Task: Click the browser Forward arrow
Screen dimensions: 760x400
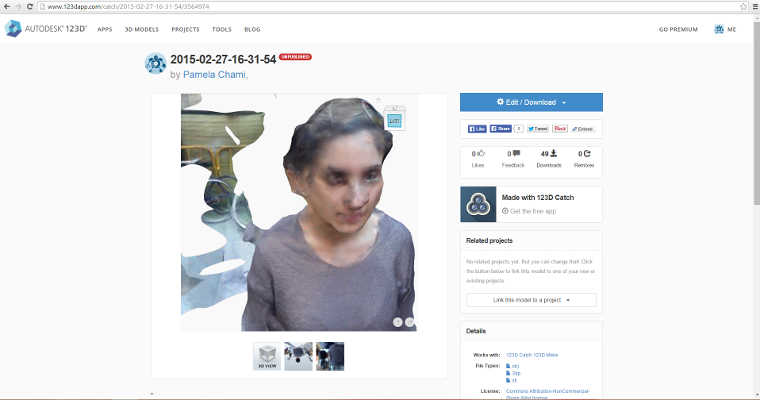Action: click(x=18, y=6)
